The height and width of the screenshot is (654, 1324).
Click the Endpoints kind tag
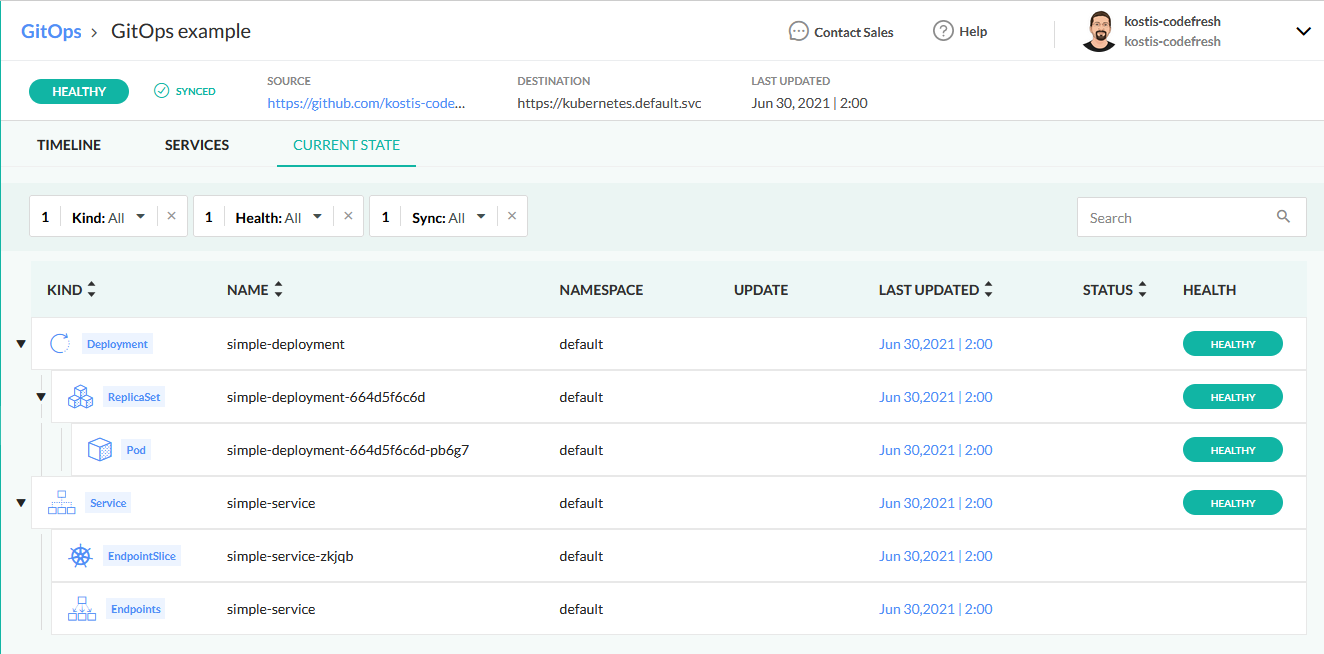135,609
